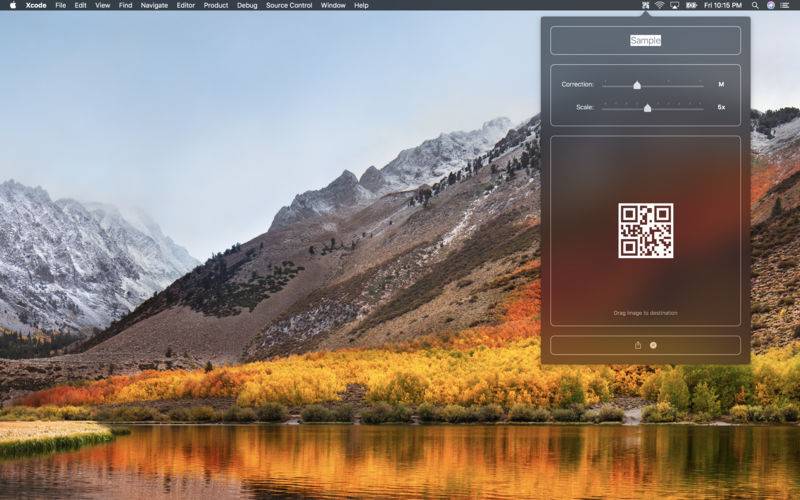Image resolution: width=800 pixels, height=500 pixels.
Task: Click the share icon under the QR code
Action: click(x=638, y=345)
